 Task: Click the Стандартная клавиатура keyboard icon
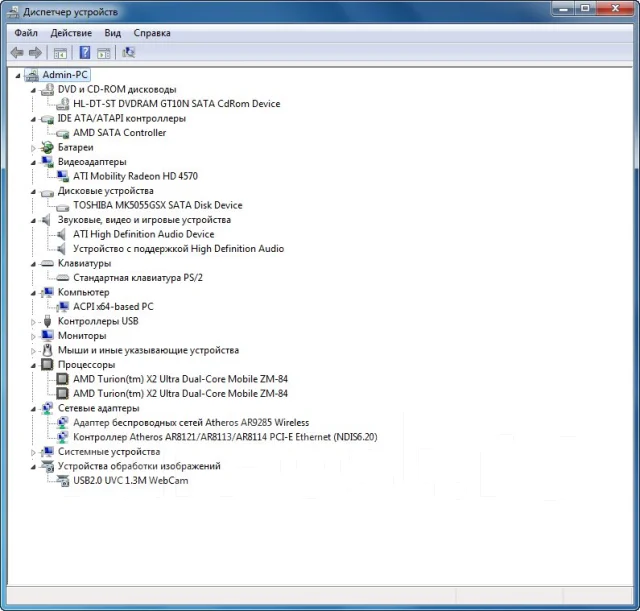point(62,278)
